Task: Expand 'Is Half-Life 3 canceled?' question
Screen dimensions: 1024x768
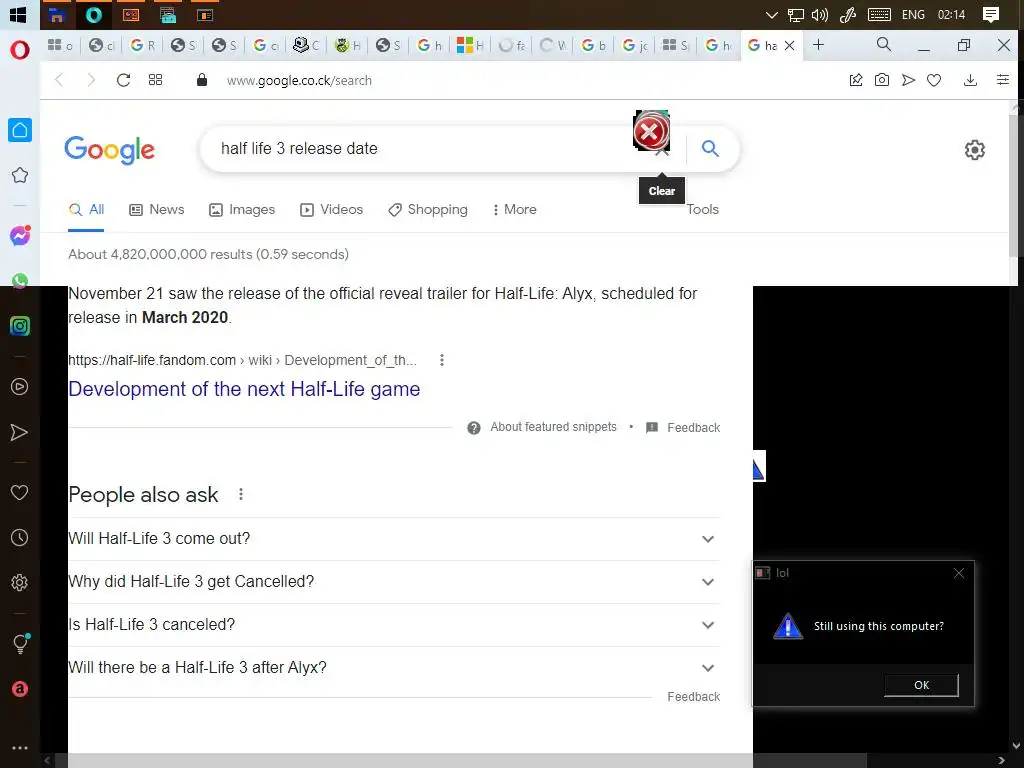Action: tap(394, 625)
